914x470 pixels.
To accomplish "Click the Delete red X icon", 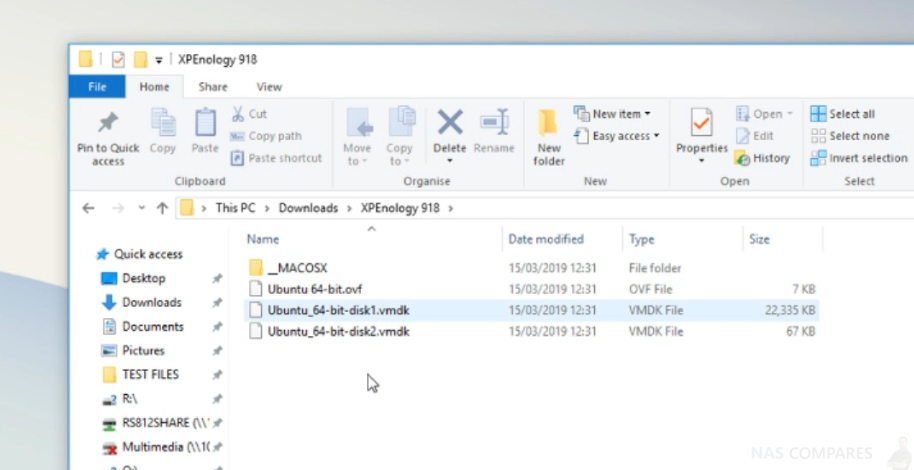I will (449, 122).
